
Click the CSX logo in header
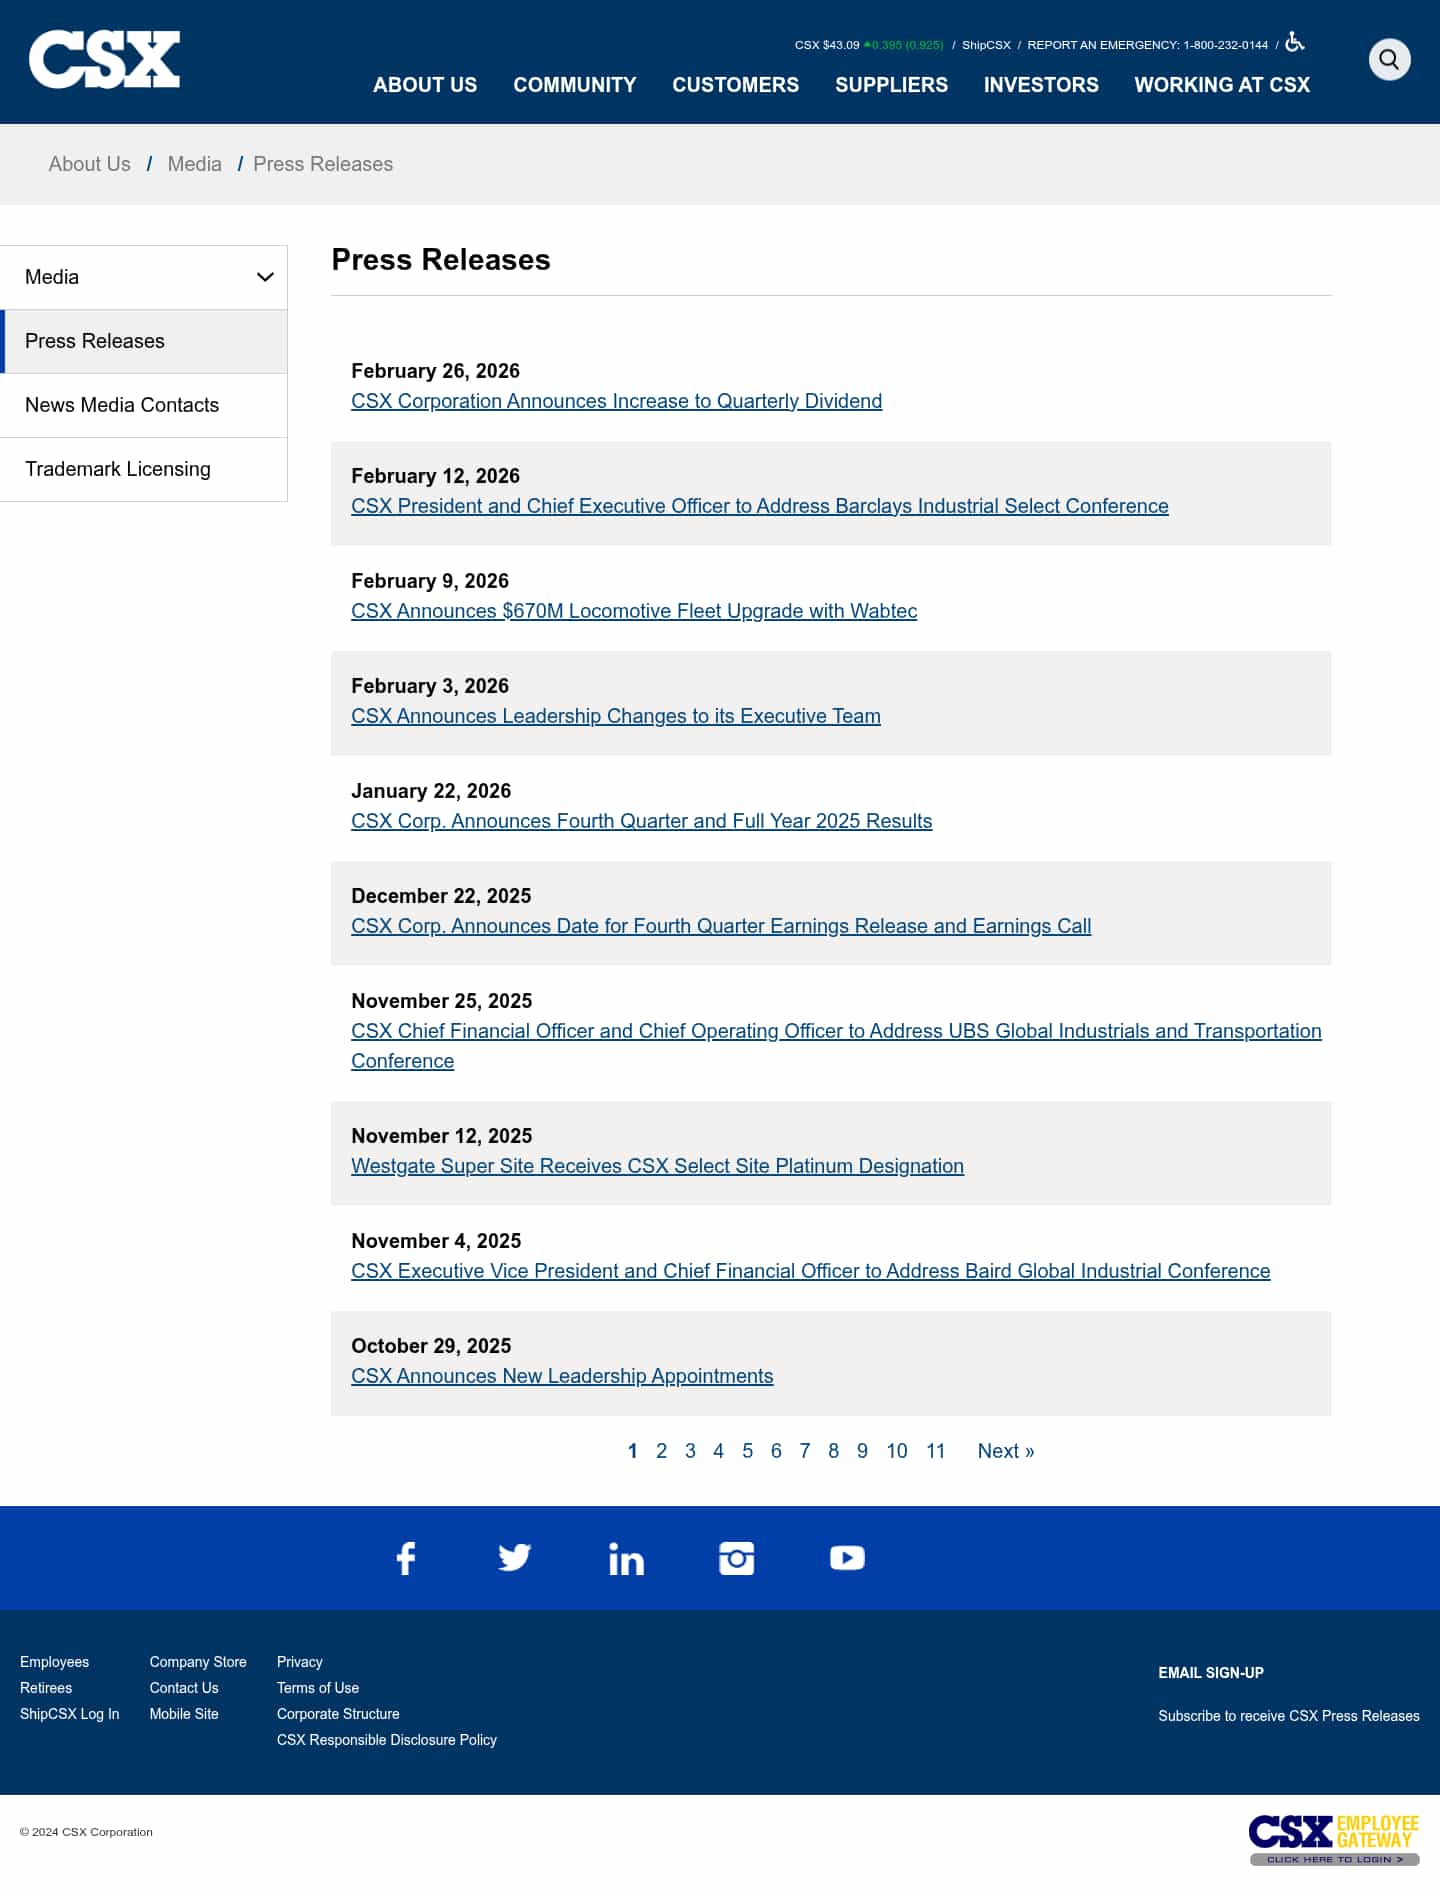[x=104, y=60]
